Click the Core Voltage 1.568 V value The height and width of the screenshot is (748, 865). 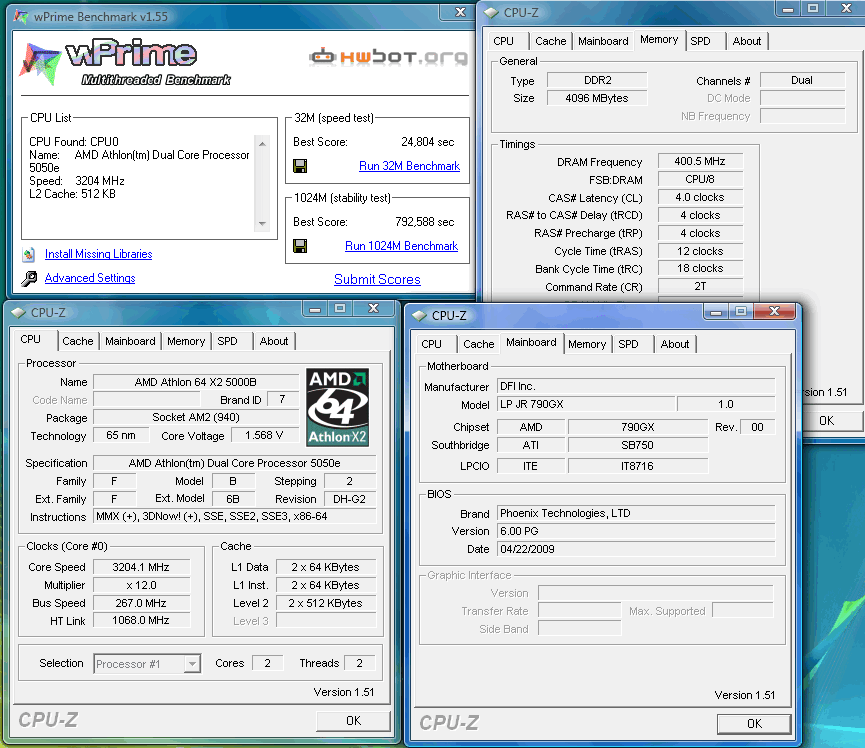click(264, 435)
